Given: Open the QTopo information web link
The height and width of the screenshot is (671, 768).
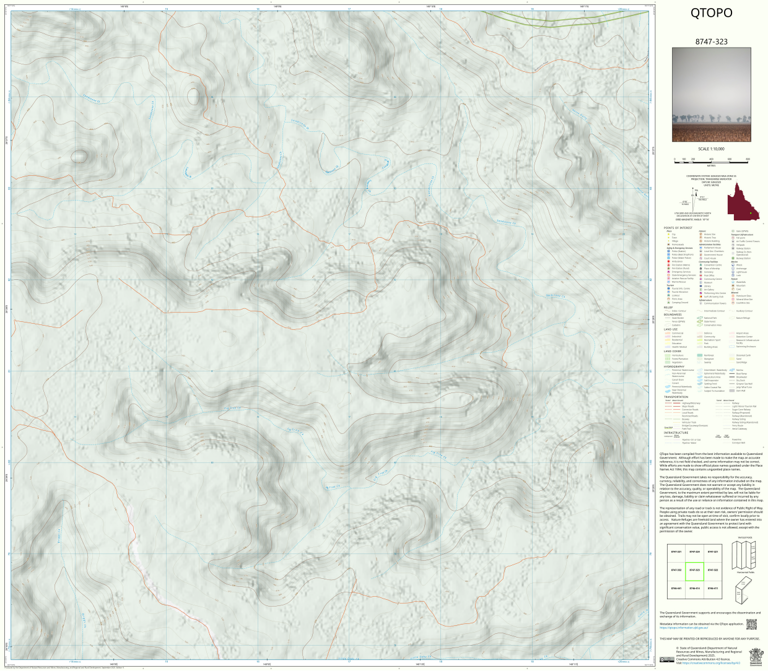Looking at the screenshot, I should 684,627.
